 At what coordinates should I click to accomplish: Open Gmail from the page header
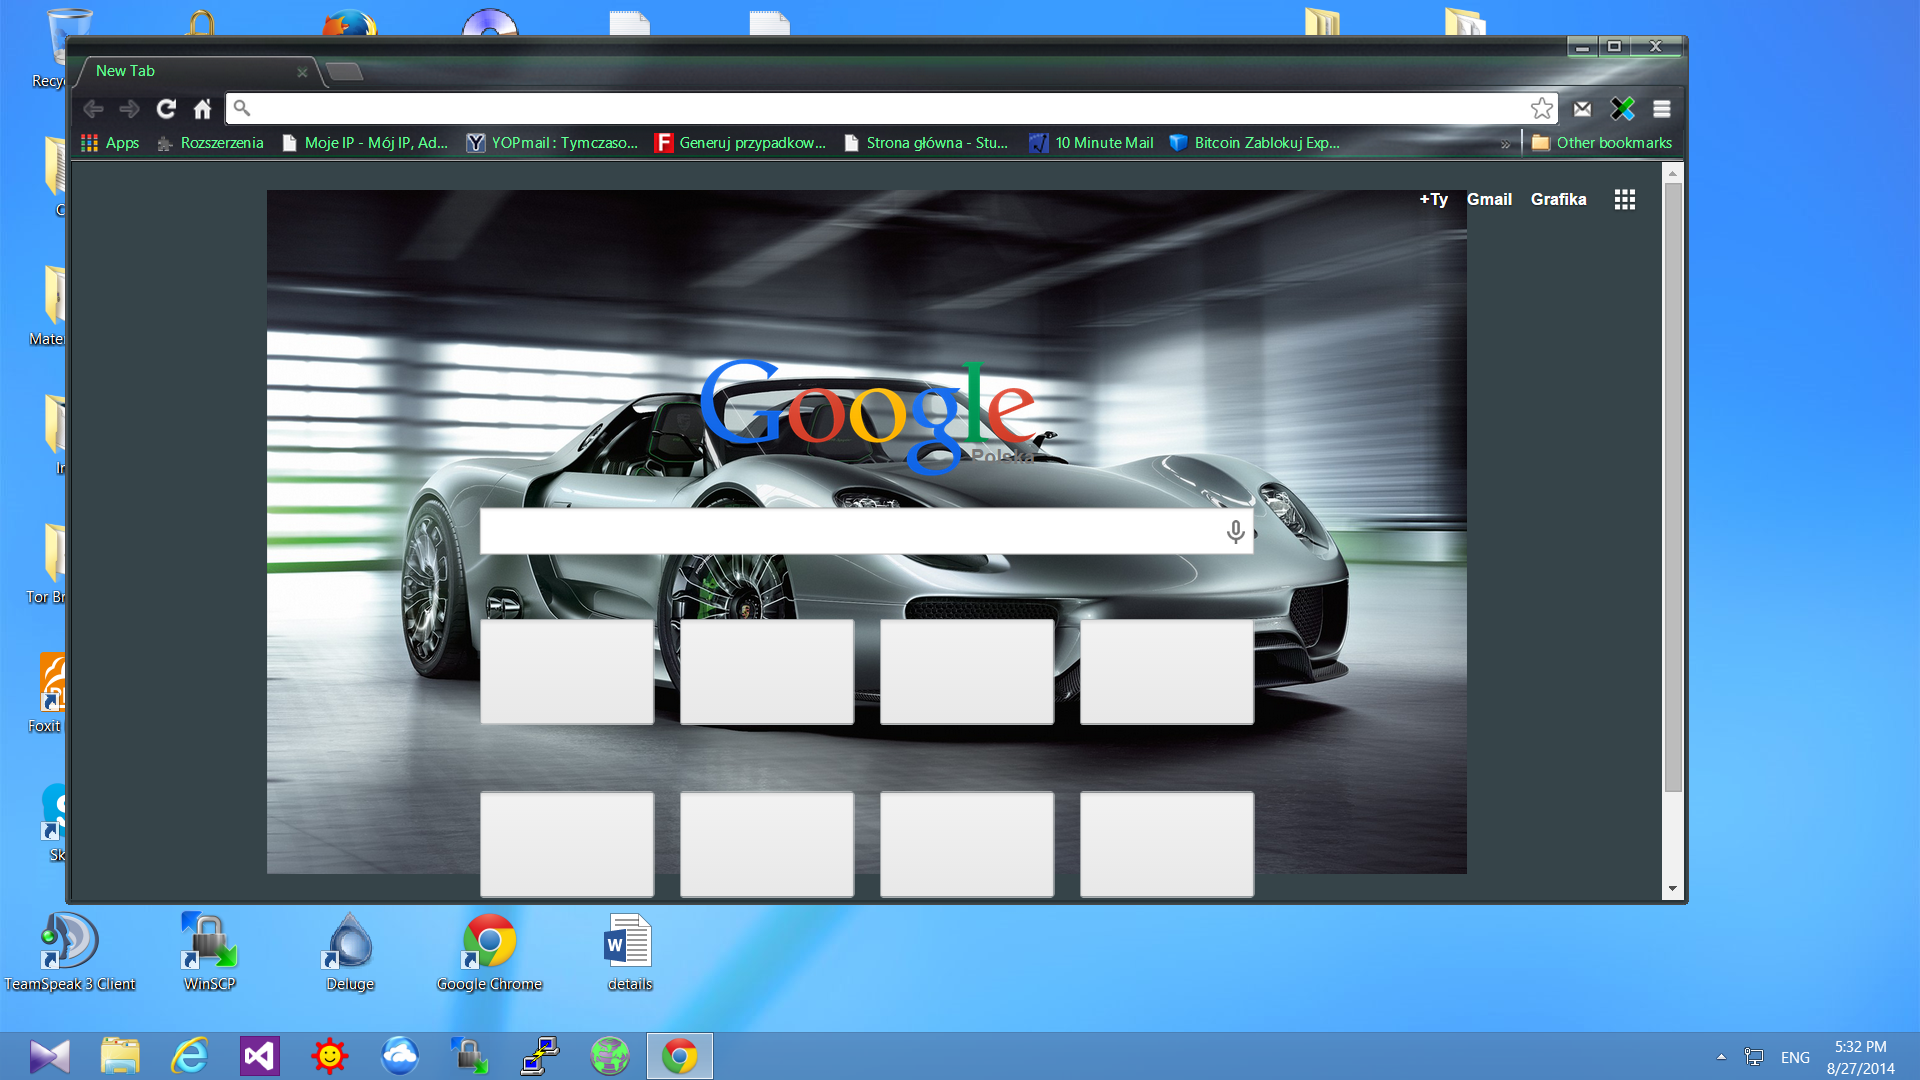tap(1489, 199)
